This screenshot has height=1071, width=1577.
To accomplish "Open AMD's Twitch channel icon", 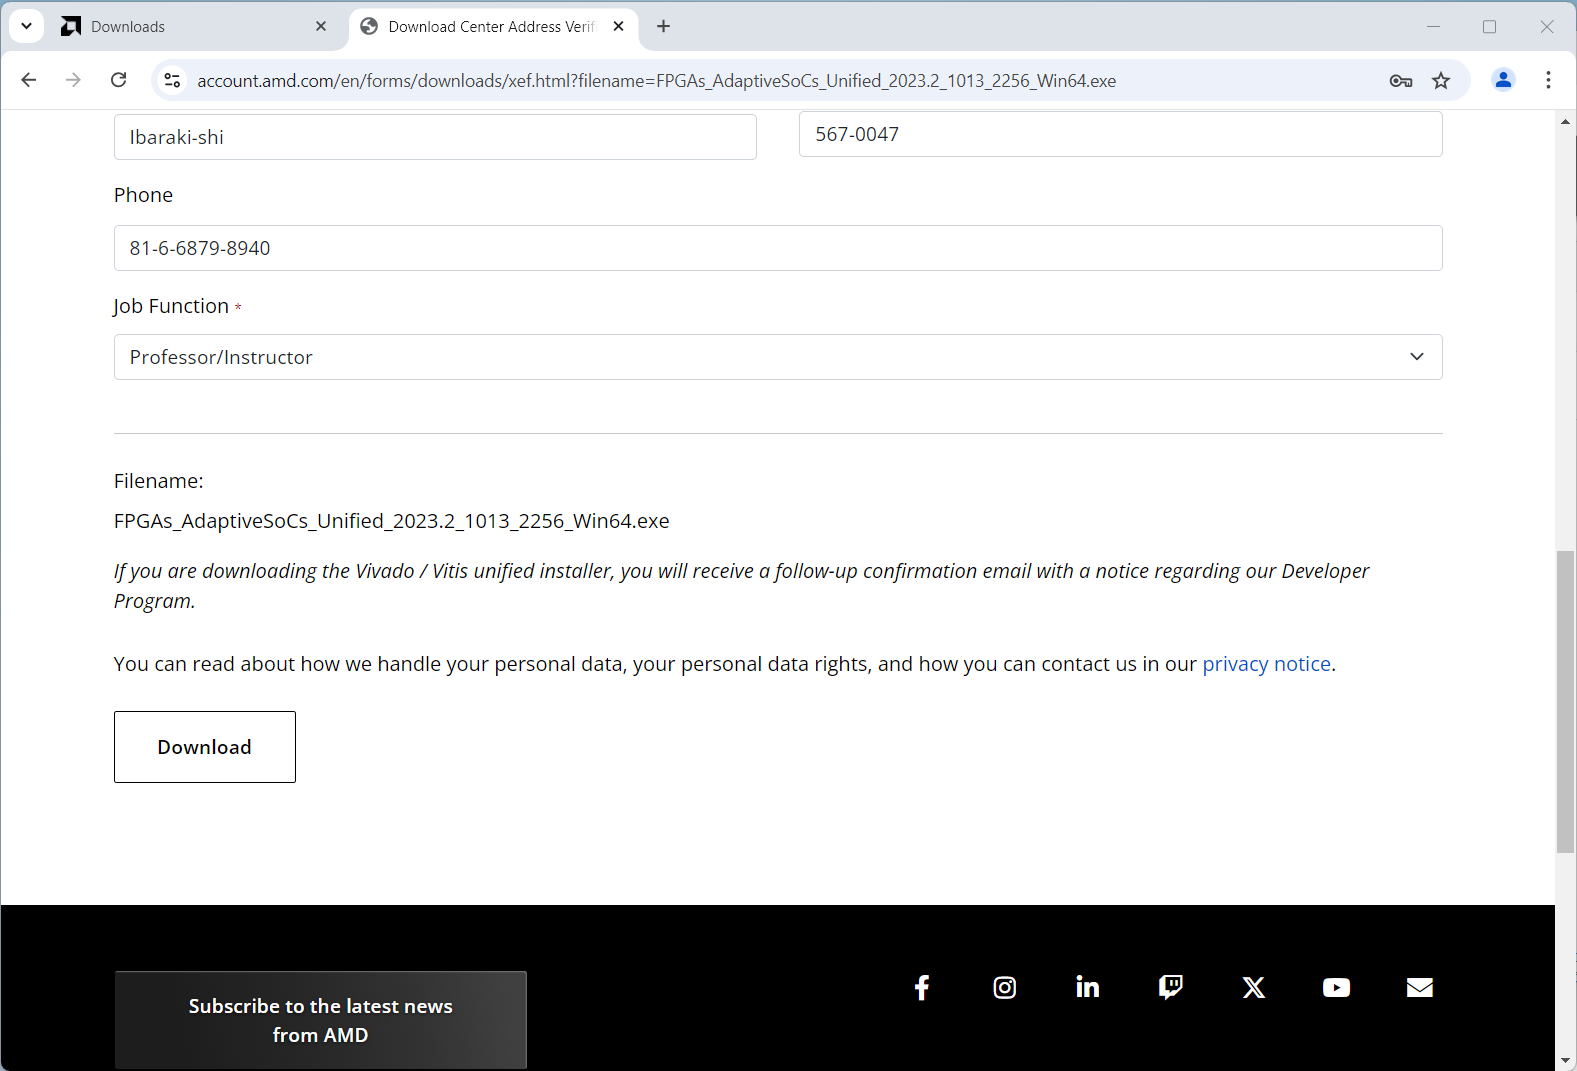I will tap(1170, 988).
